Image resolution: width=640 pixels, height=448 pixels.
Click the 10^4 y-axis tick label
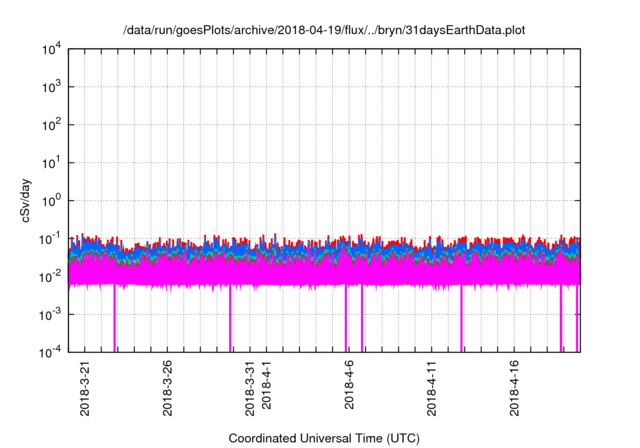pos(51,49)
